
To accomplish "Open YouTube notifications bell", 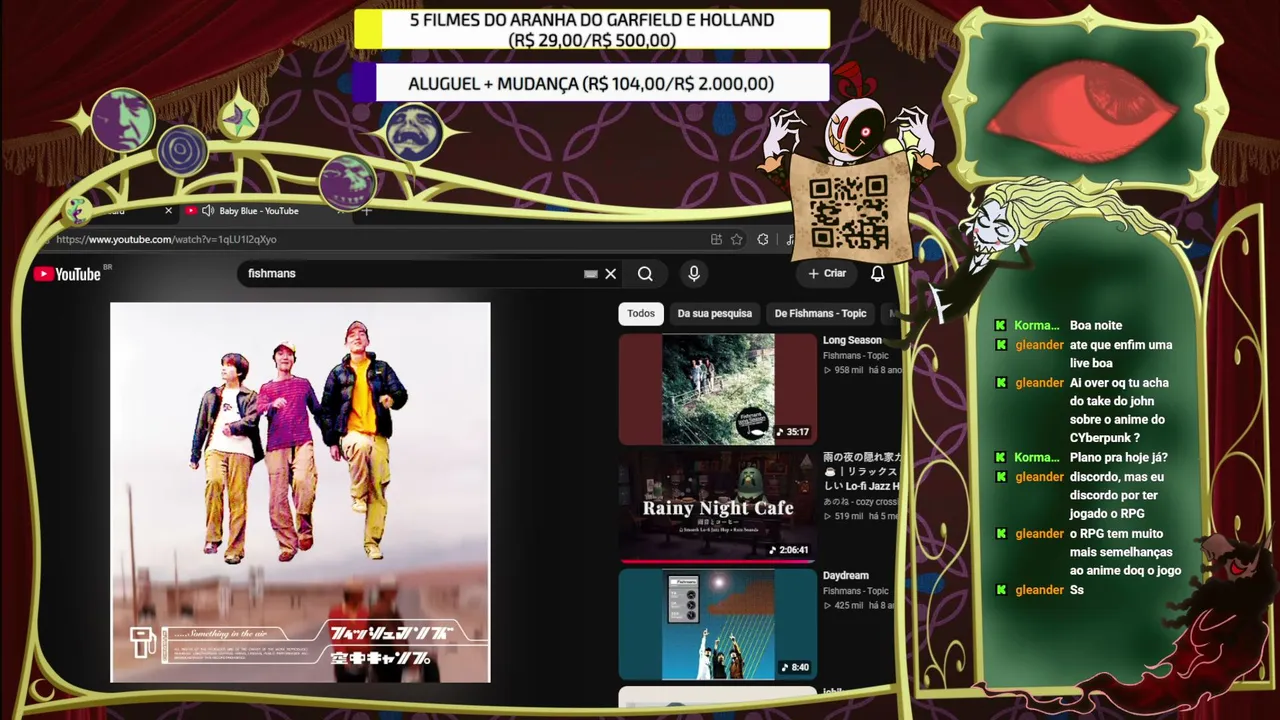I will coord(877,274).
